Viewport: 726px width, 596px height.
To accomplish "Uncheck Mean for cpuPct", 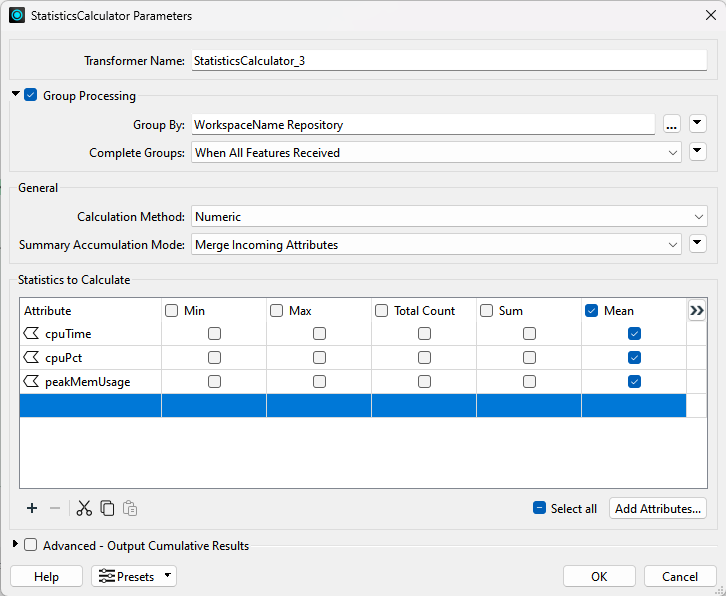I will pyautogui.click(x=634, y=358).
